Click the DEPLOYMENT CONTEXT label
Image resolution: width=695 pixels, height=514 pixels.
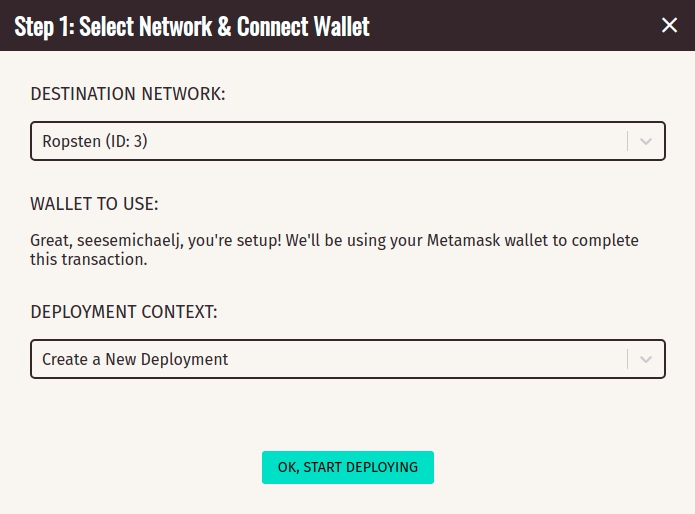tap(124, 312)
